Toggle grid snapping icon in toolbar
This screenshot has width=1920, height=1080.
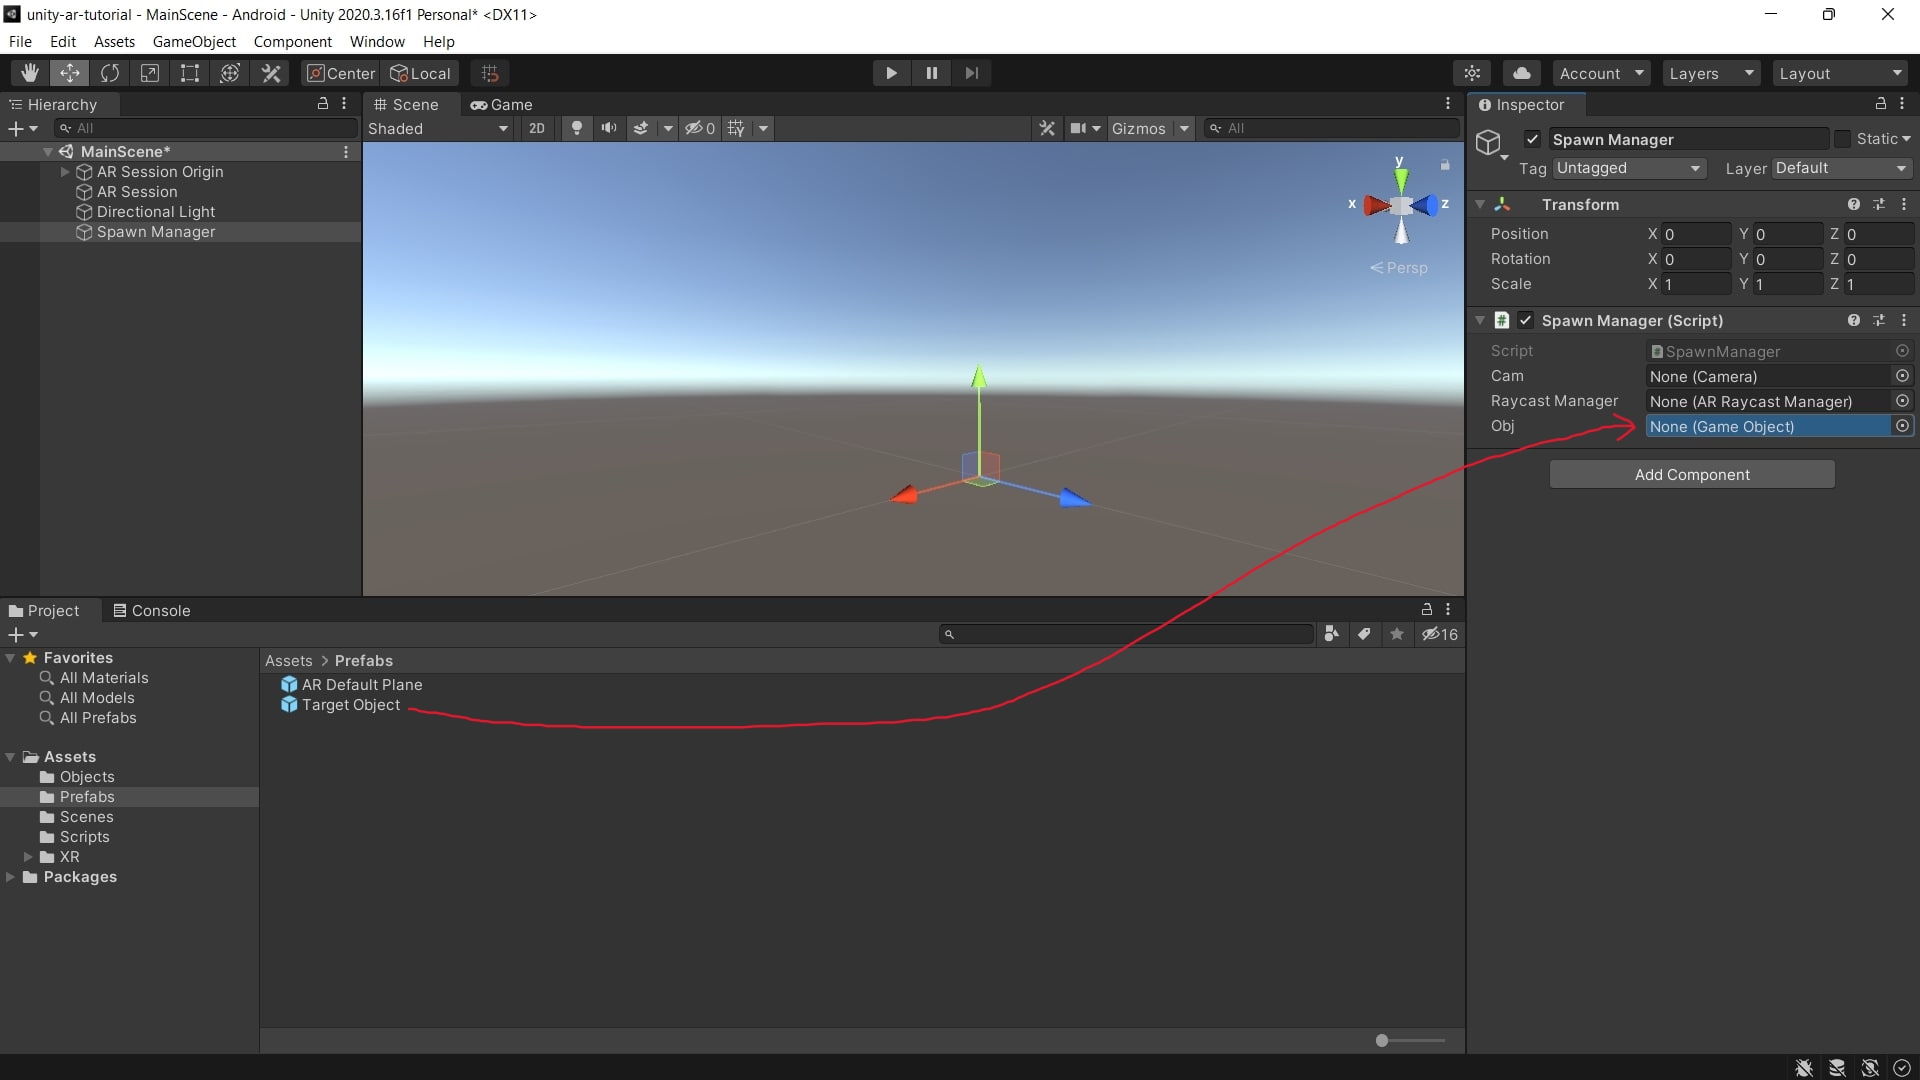(490, 73)
